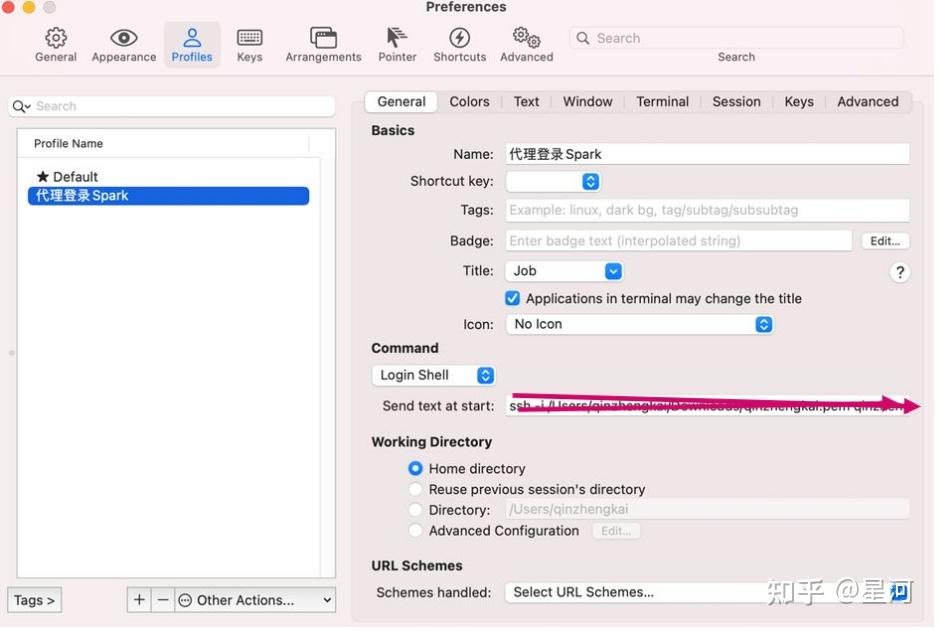Open the 'No Icon' dropdown

tap(640, 324)
